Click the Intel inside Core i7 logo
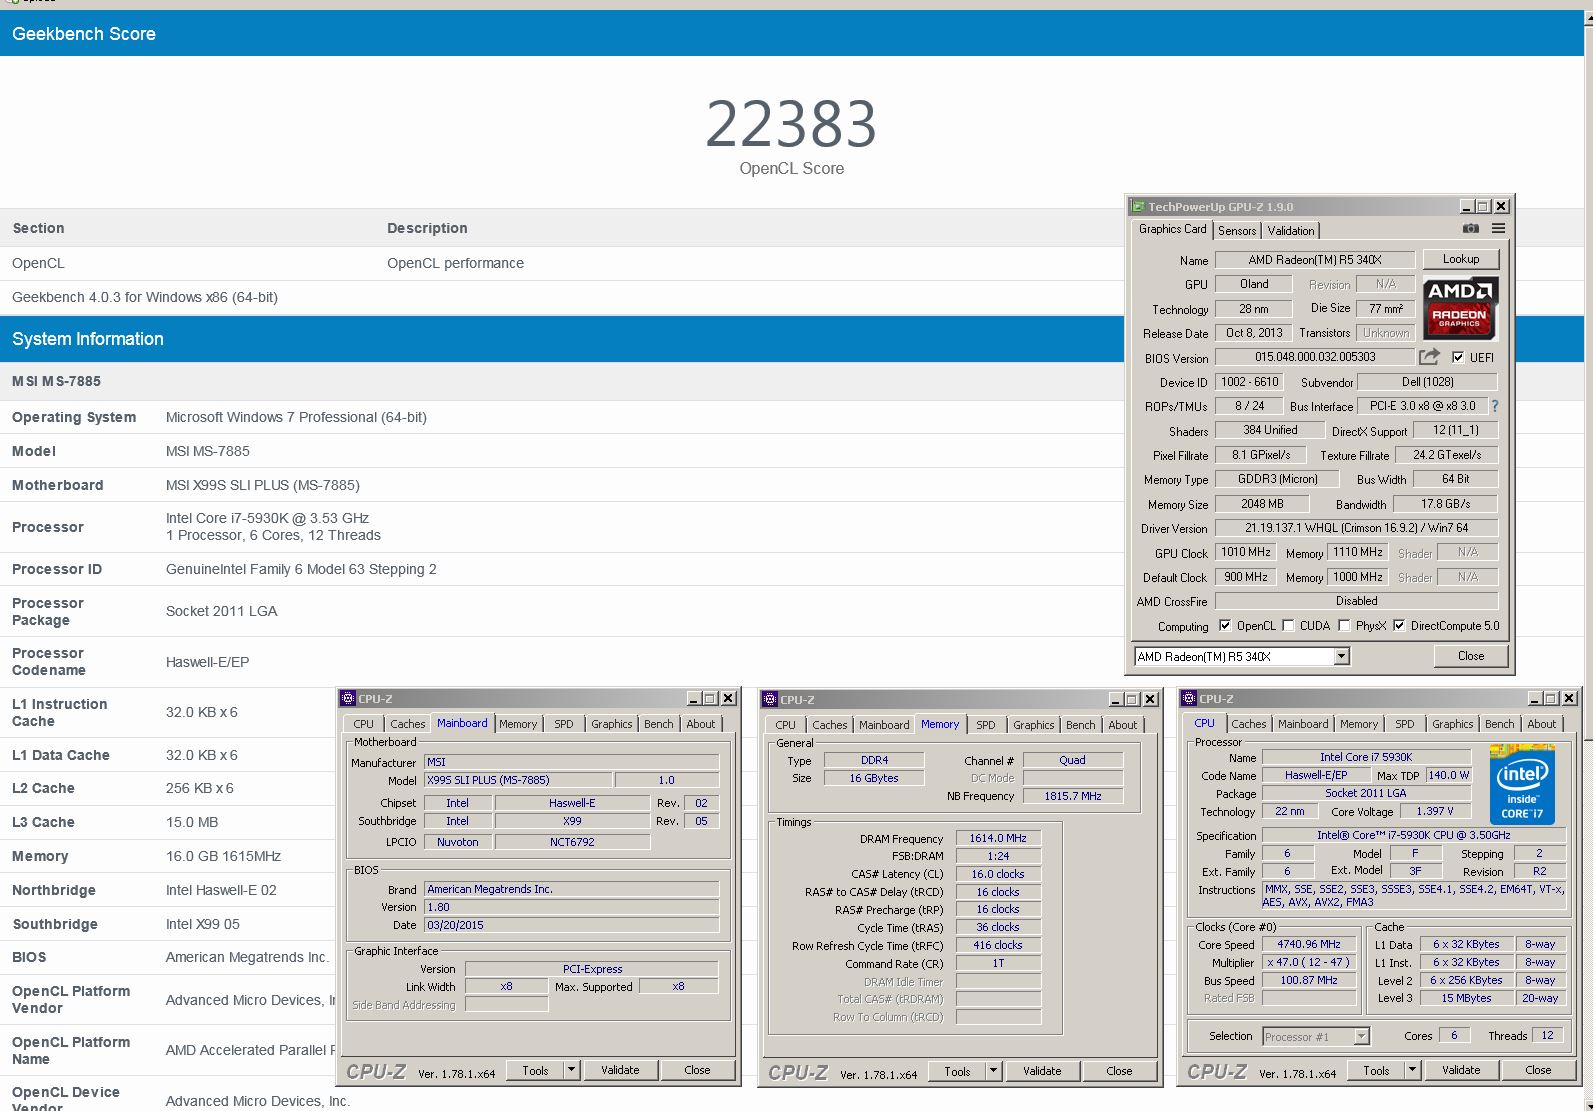 1522,783
